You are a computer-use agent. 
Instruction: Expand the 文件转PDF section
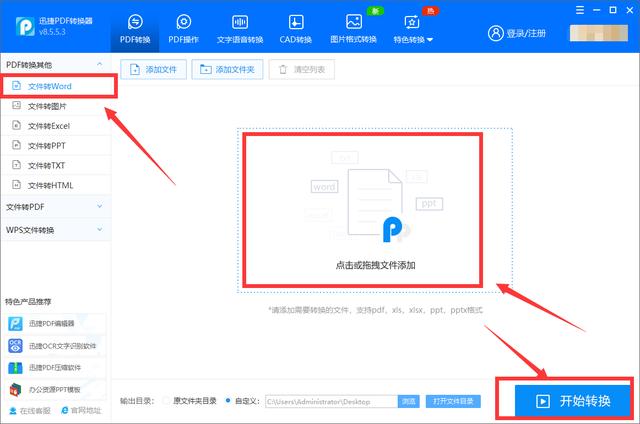(x=56, y=207)
